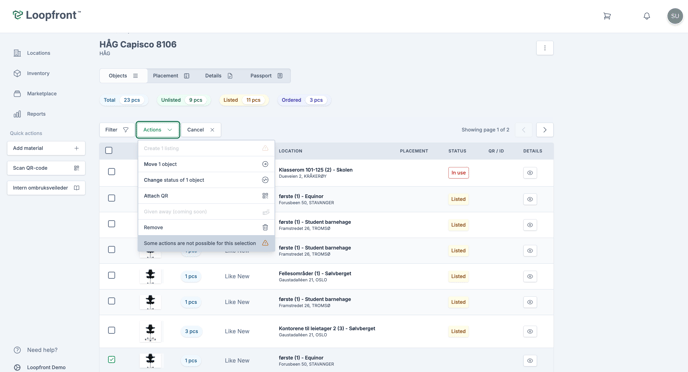This screenshot has height=372, width=688.
Task: Switch to the Passport tab
Action: point(266,76)
